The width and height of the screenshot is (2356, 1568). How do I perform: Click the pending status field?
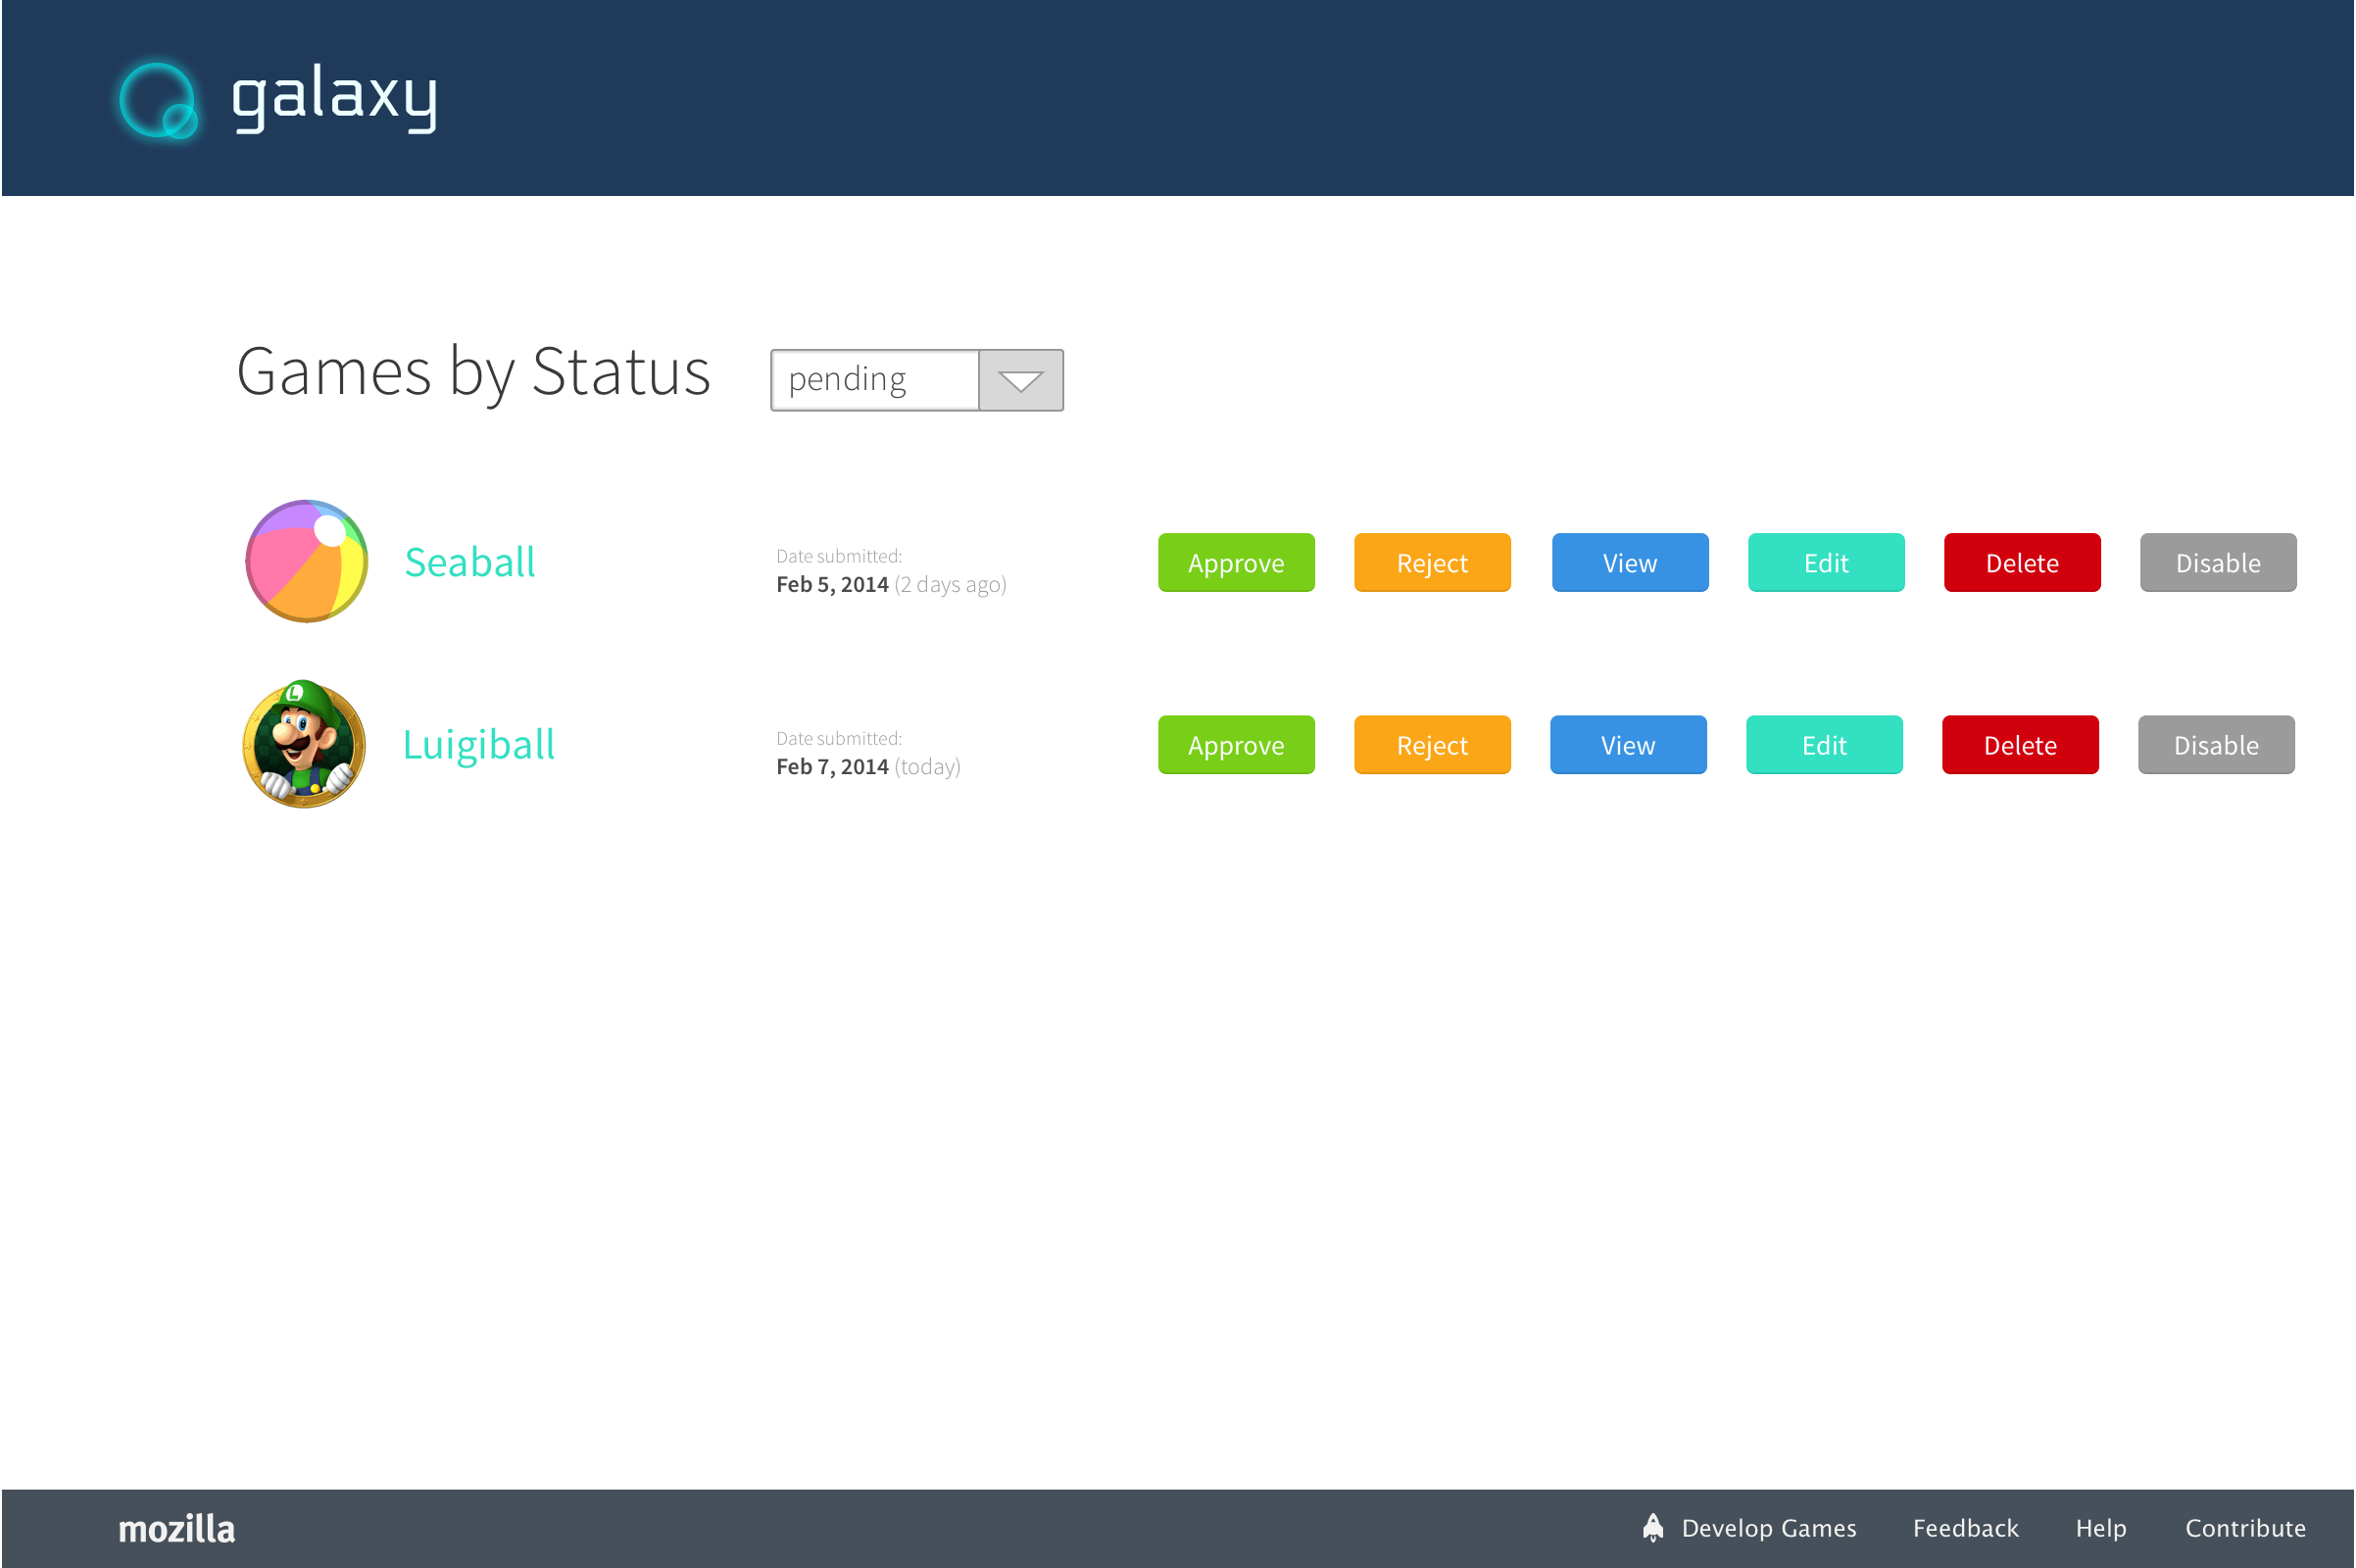point(874,380)
